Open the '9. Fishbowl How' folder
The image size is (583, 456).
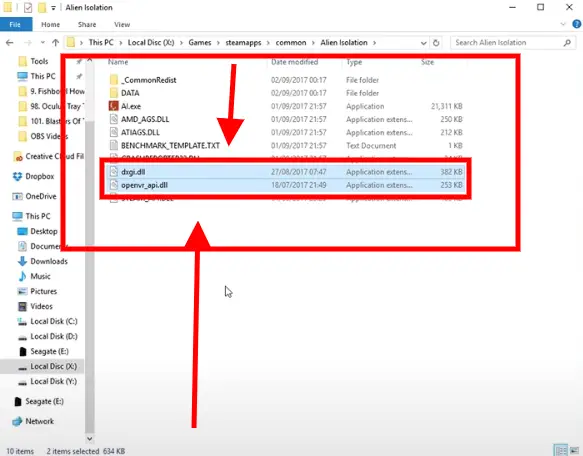coord(57,91)
